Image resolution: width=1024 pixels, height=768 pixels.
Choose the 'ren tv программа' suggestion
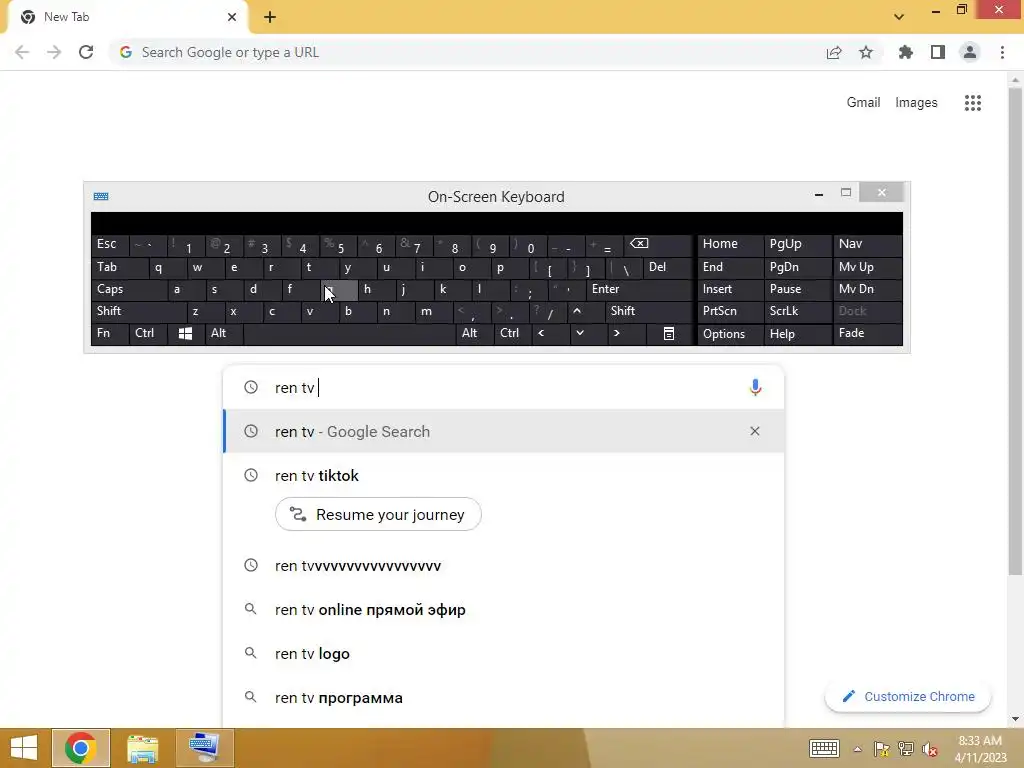click(x=504, y=698)
